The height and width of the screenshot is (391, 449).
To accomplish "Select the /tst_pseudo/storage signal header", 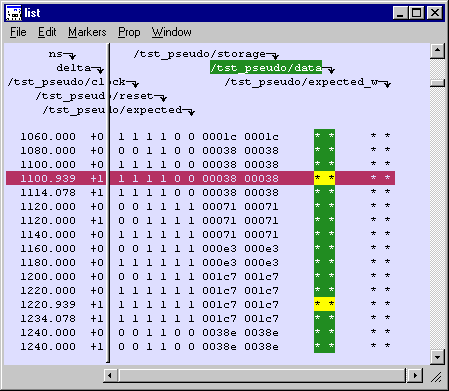I will [200, 54].
